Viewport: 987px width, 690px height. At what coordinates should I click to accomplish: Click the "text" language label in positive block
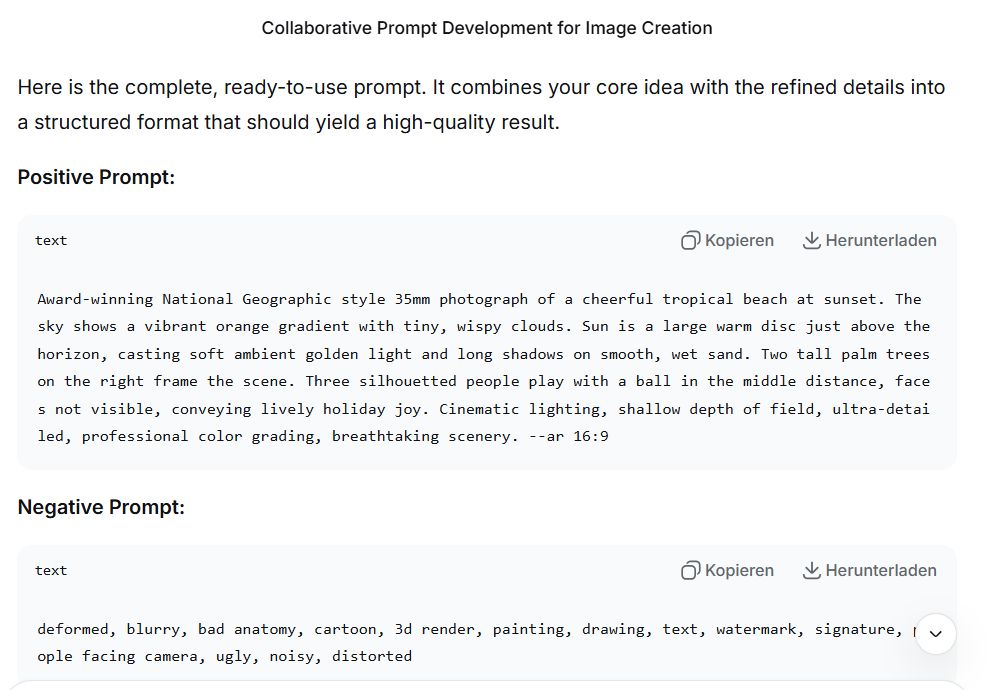click(51, 241)
